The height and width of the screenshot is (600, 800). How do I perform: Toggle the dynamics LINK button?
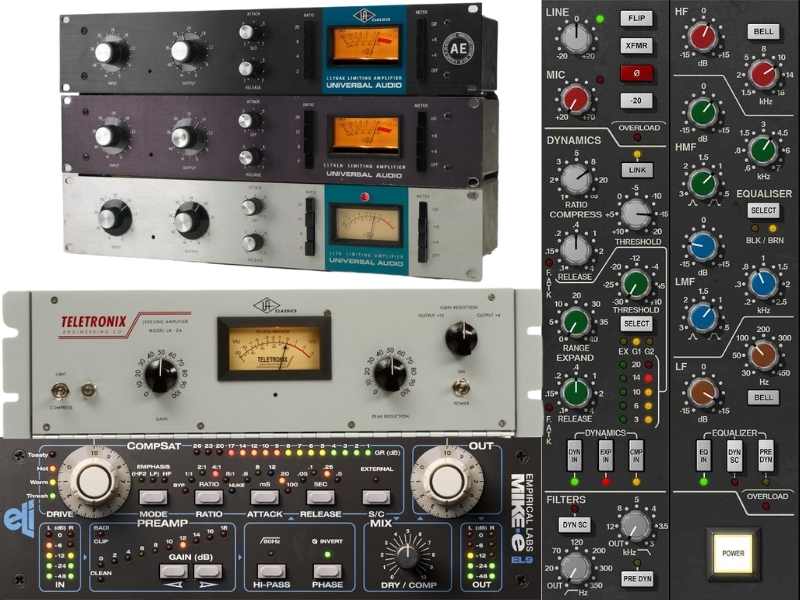(637, 170)
